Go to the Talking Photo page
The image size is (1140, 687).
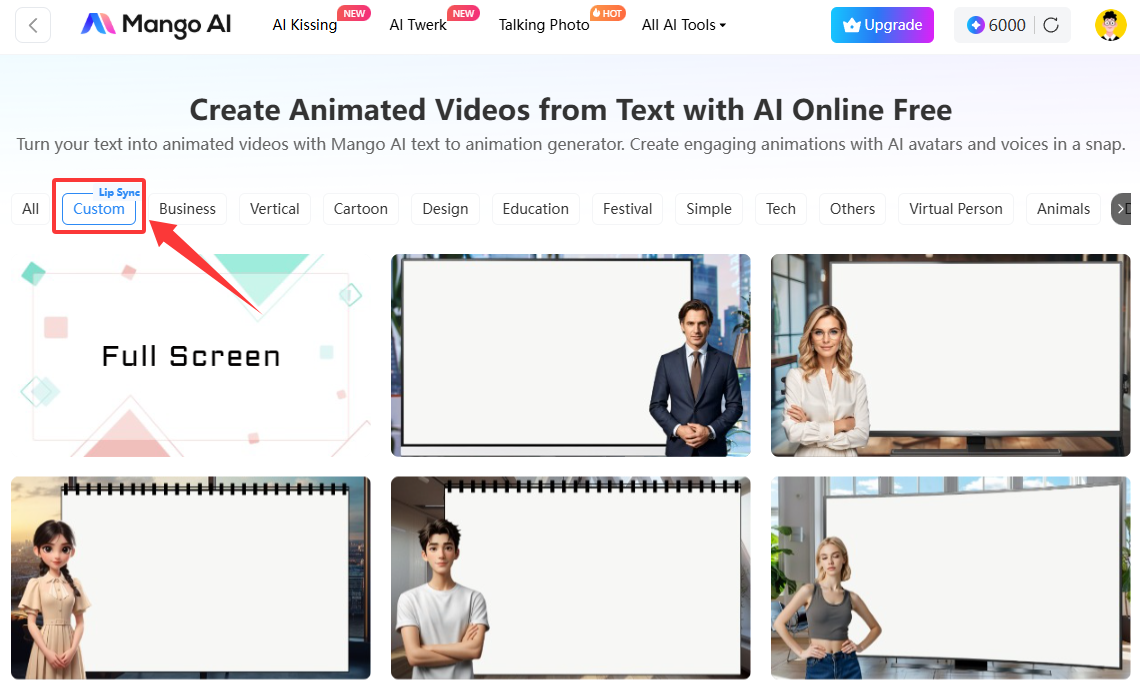click(543, 25)
